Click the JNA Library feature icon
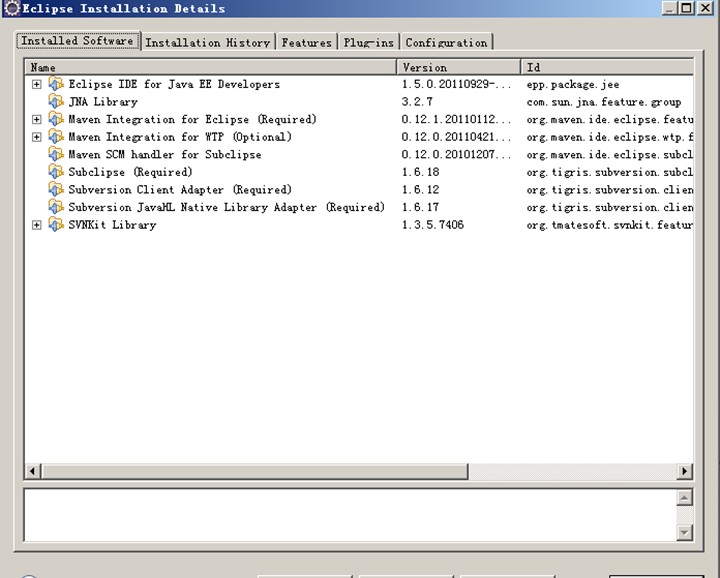This screenshot has height=578, width=720. tap(56, 101)
